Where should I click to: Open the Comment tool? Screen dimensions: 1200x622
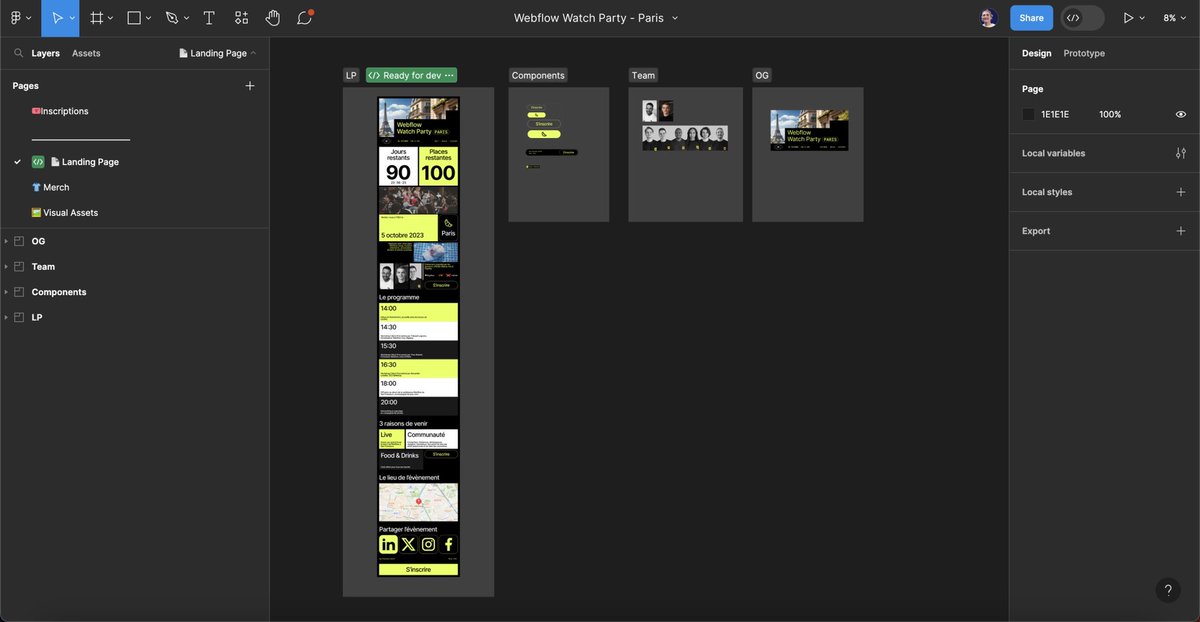click(304, 18)
